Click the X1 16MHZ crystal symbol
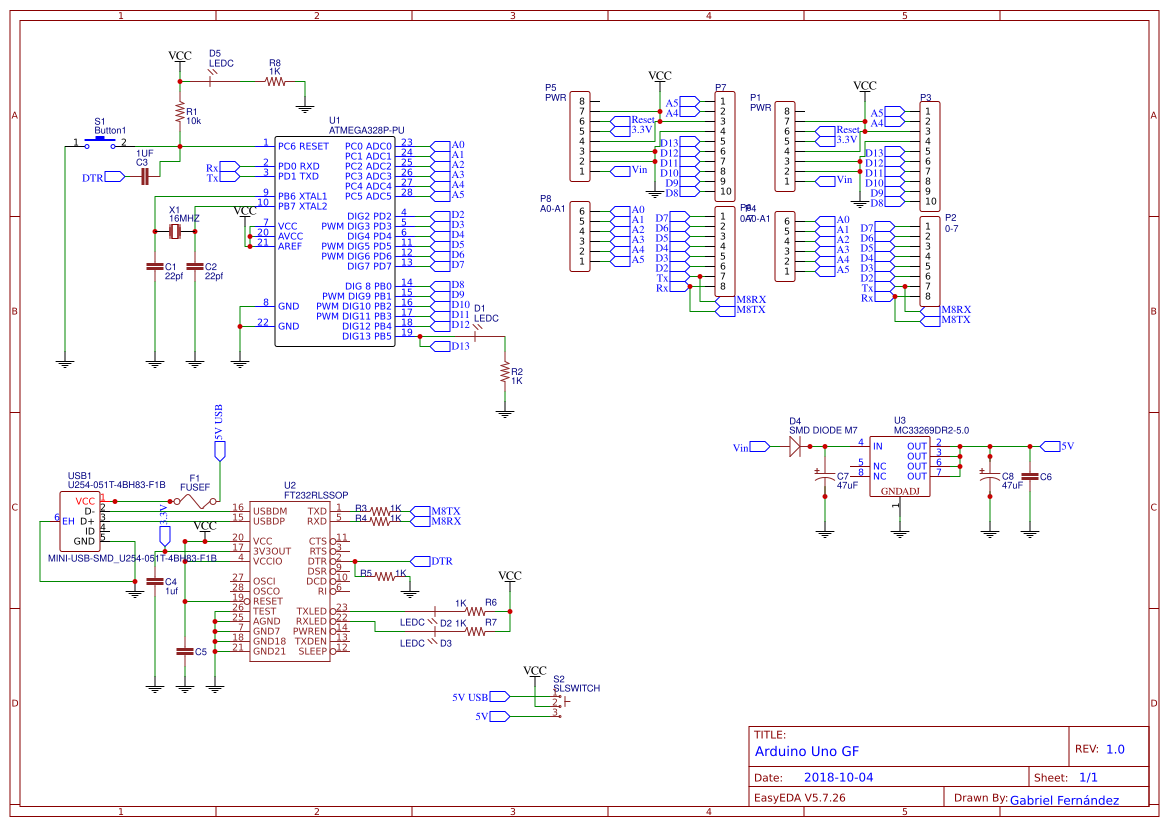Viewport: 1169px width, 827px height. (174, 230)
